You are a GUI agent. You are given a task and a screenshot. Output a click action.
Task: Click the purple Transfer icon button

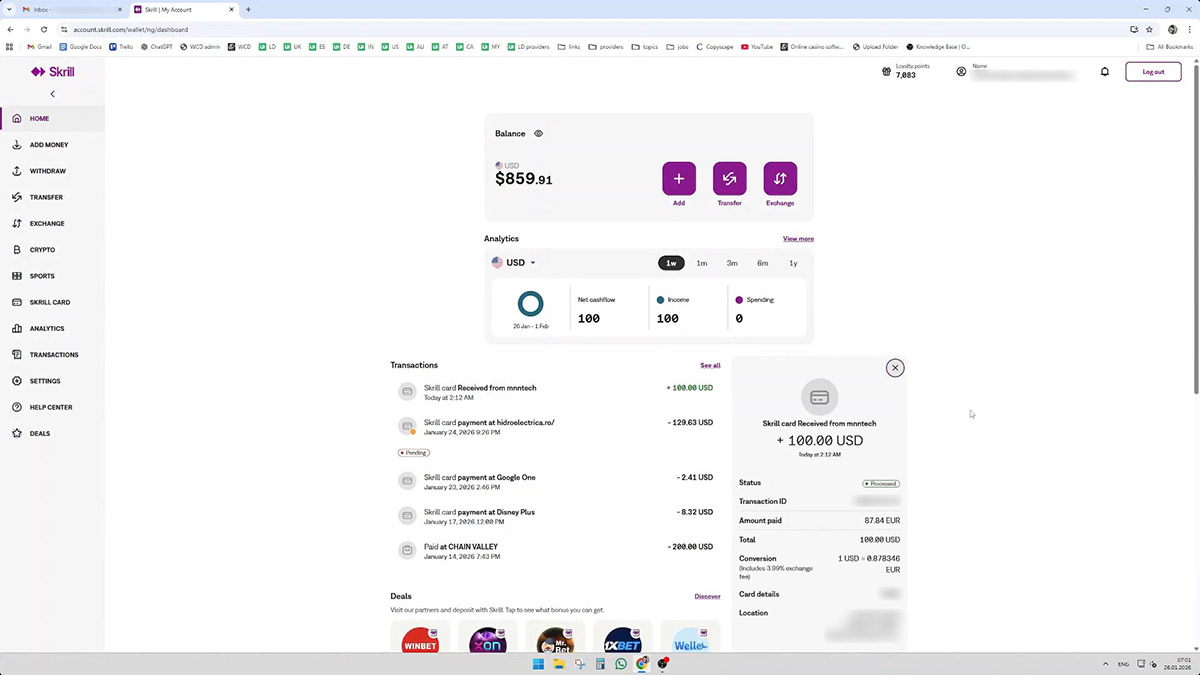tap(729, 179)
